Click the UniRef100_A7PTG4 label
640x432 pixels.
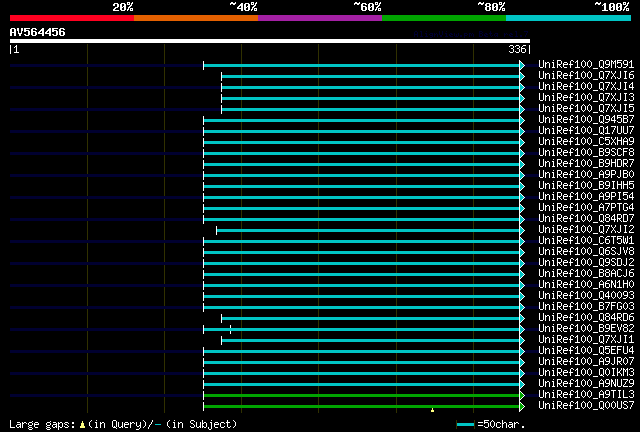tap(586, 208)
